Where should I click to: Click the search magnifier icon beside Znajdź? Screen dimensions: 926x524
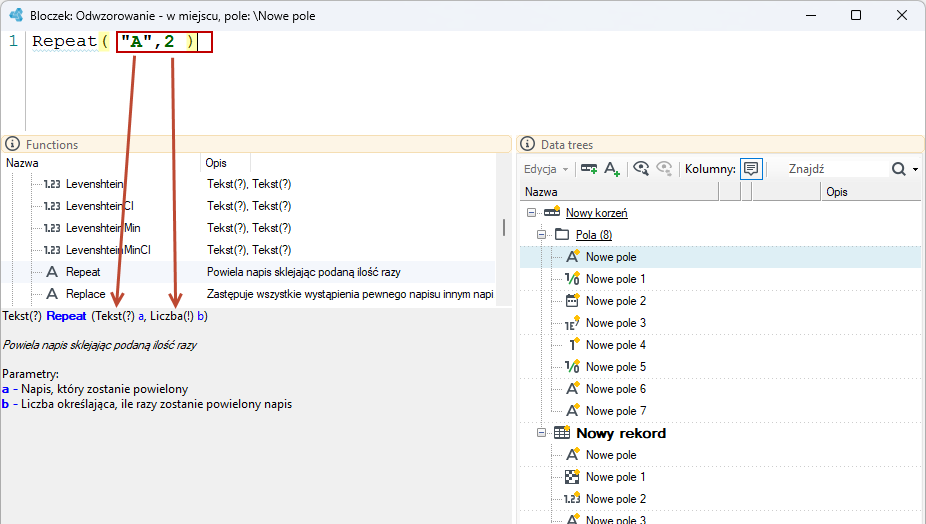click(898, 169)
